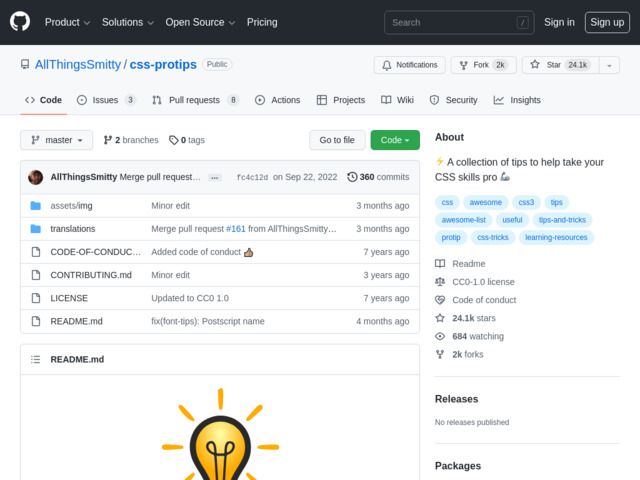Image resolution: width=640 pixels, height=480 pixels.
Task: Open README table of contents list icon
Action: (x=36, y=360)
